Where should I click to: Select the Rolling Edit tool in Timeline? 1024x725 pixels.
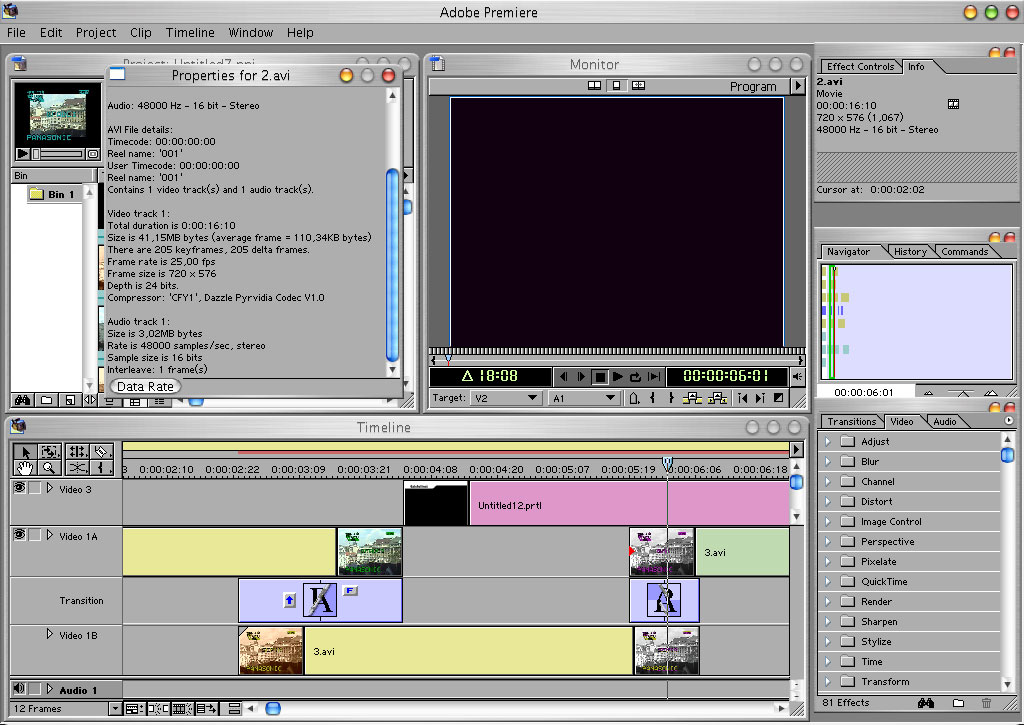(77, 451)
